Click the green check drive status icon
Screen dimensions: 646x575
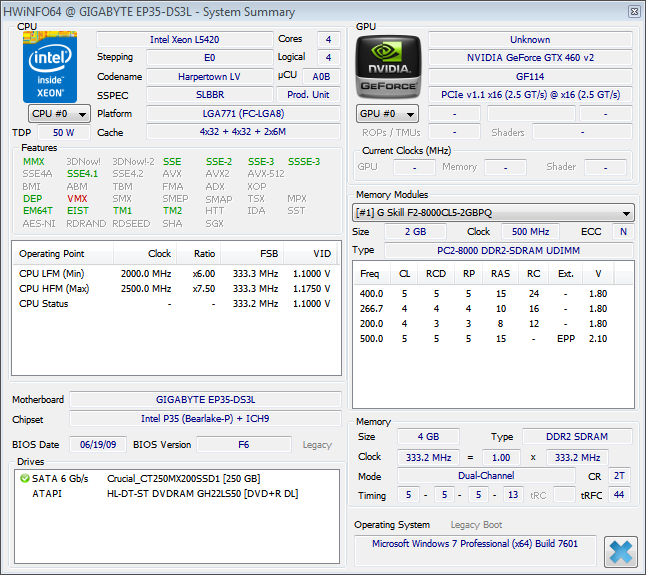25,478
